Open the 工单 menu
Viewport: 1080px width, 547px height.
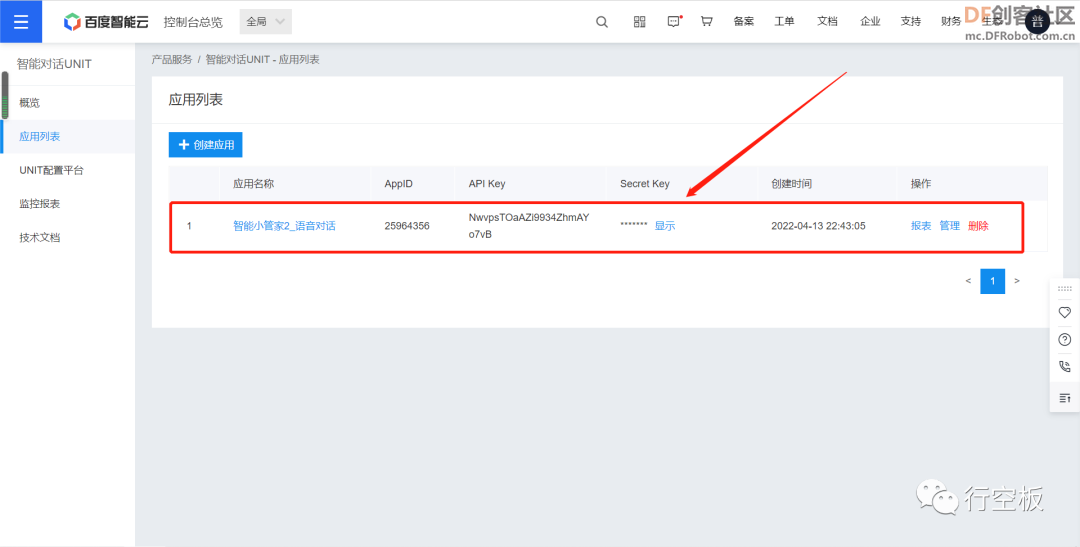[x=785, y=21]
